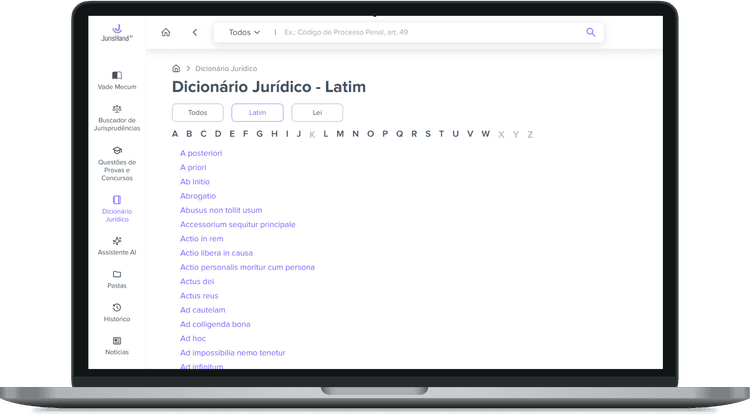
Task: Open Pastas folder icon
Action: (117, 274)
